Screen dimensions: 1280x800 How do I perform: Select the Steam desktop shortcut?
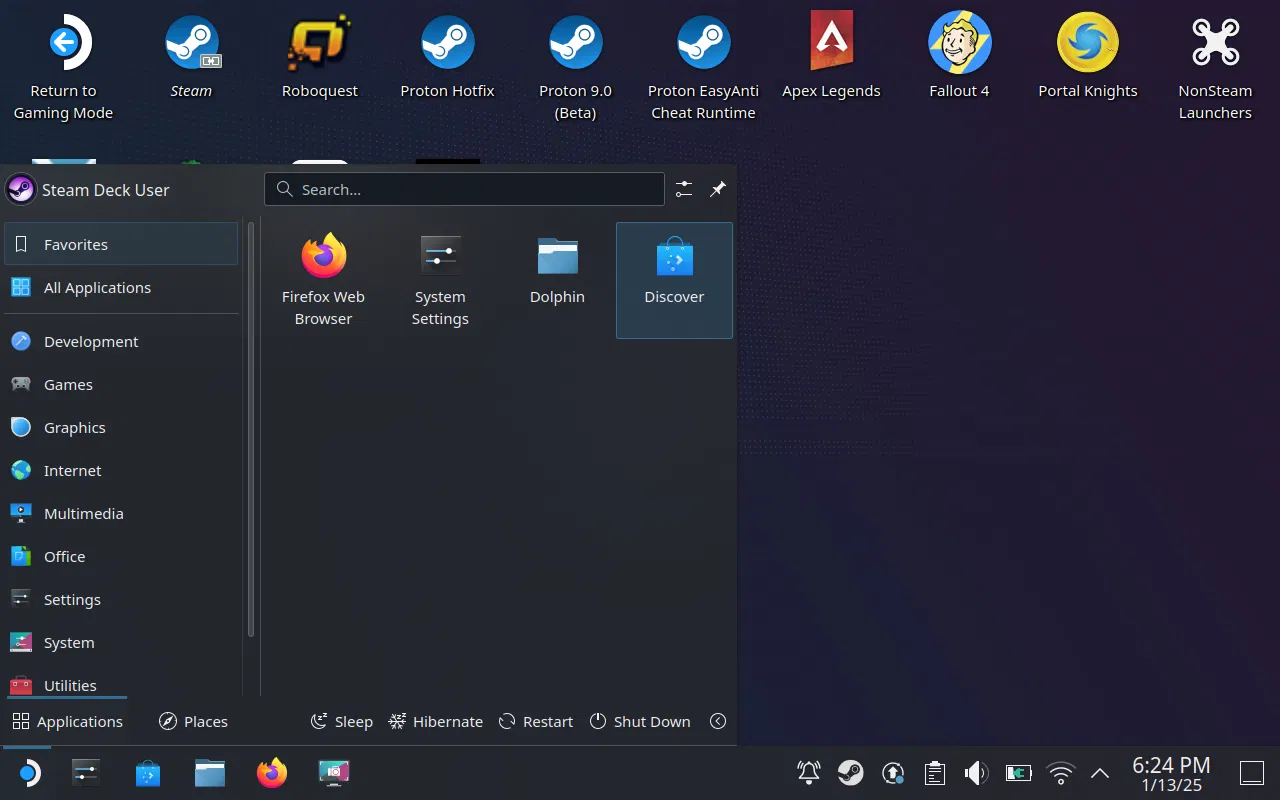[x=191, y=58]
